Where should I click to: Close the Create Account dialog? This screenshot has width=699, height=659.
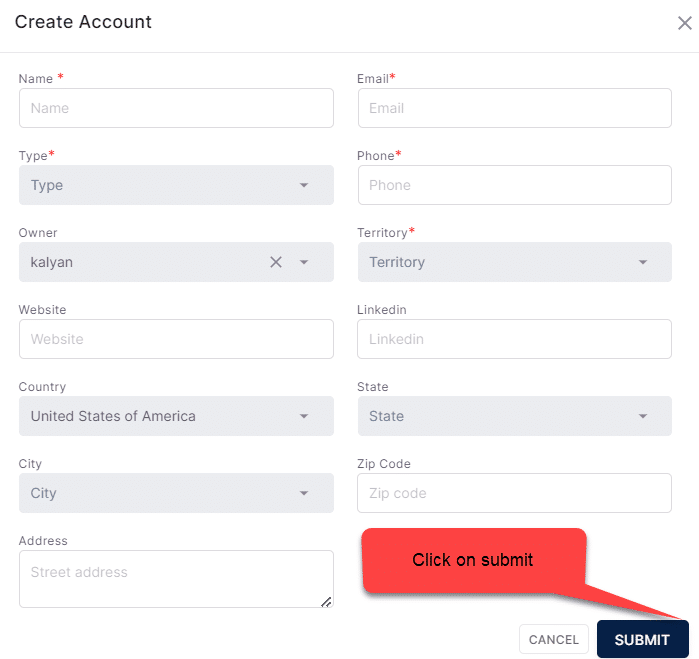click(x=685, y=23)
